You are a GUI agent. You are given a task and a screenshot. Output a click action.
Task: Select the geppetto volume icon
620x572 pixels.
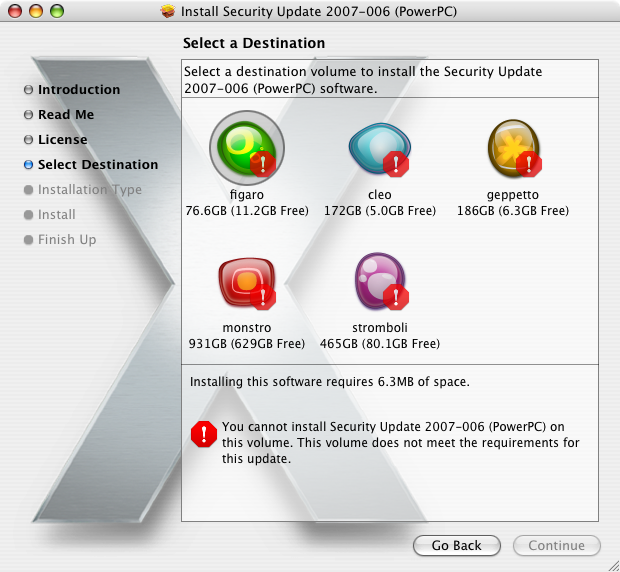pos(514,148)
